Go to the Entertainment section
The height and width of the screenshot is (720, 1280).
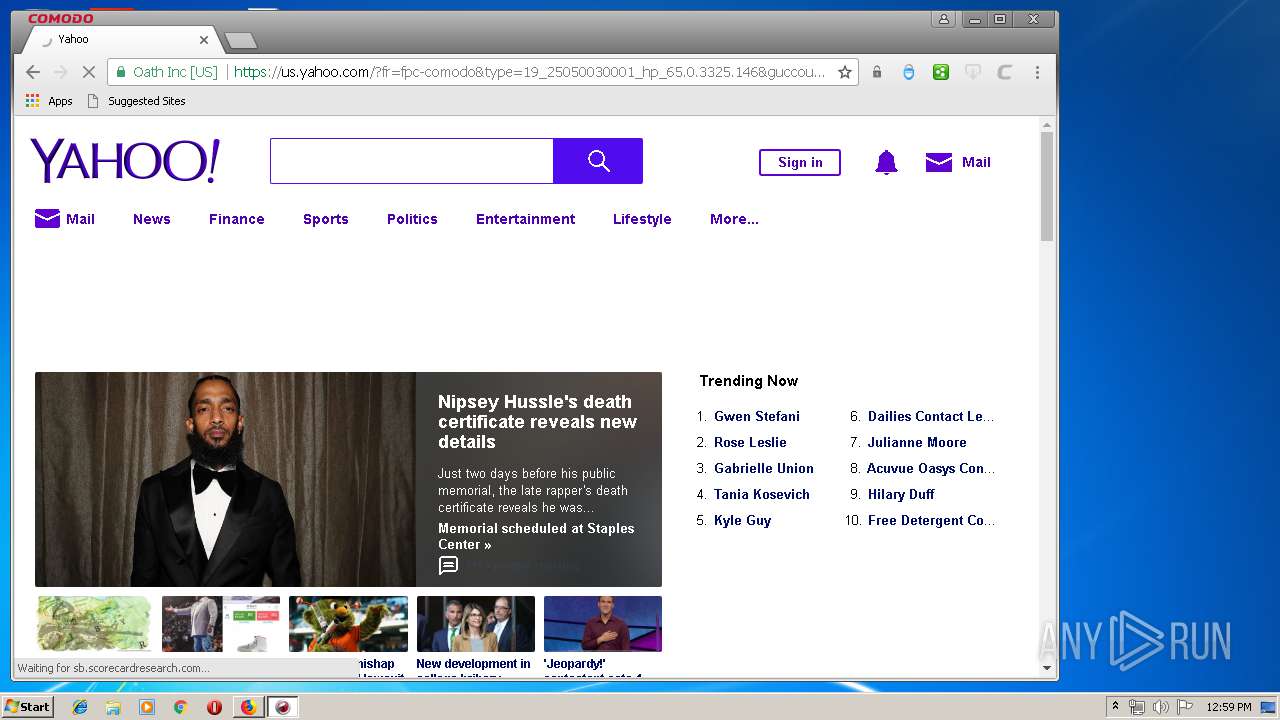[526, 219]
